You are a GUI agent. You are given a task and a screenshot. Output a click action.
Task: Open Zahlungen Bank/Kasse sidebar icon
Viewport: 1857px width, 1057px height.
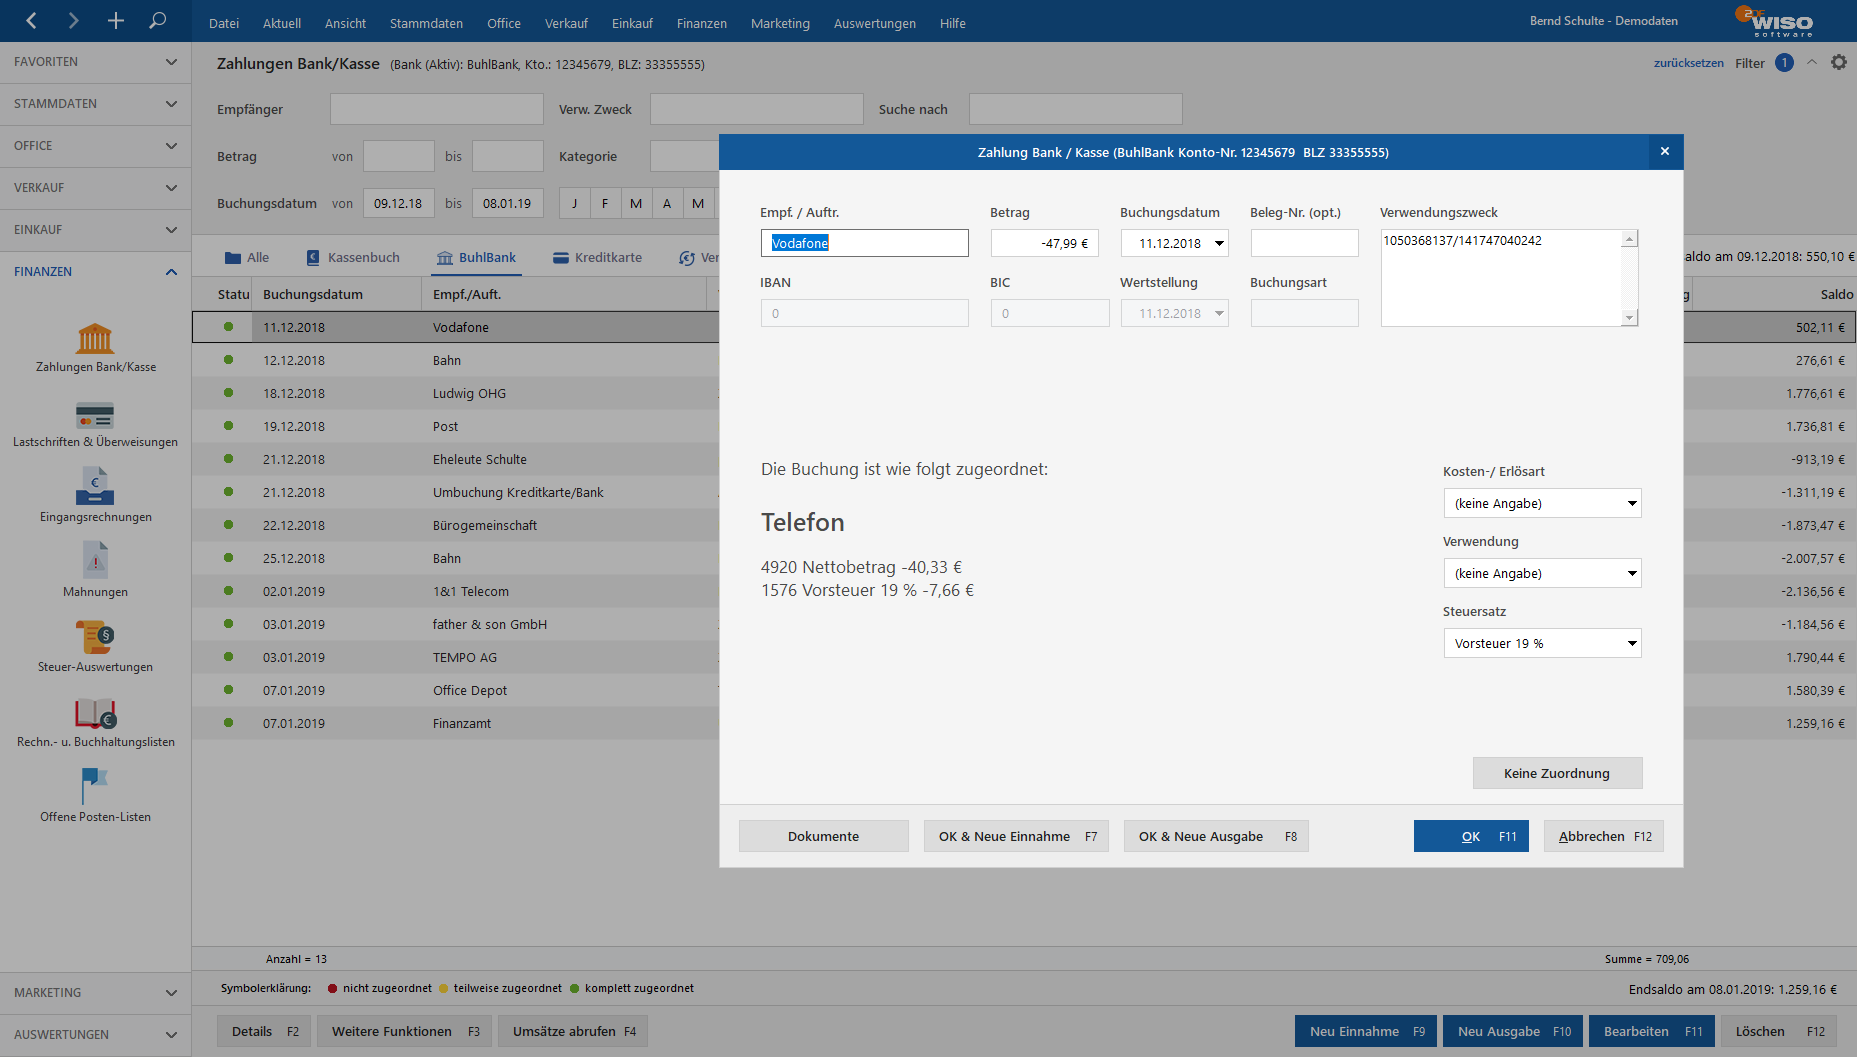pos(95,339)
